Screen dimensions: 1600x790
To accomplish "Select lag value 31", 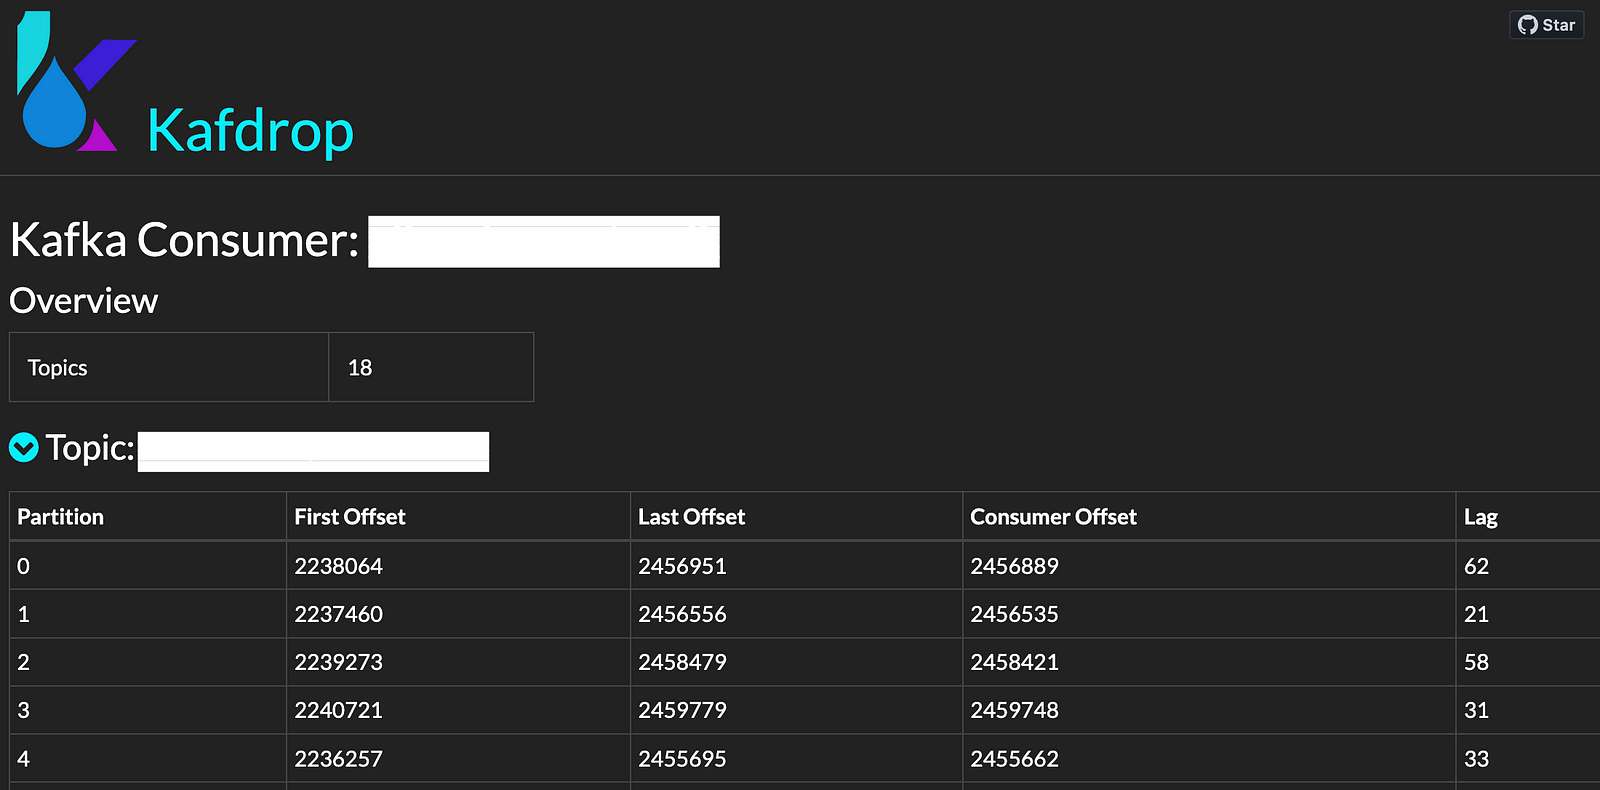I will tap(1477, 710).
